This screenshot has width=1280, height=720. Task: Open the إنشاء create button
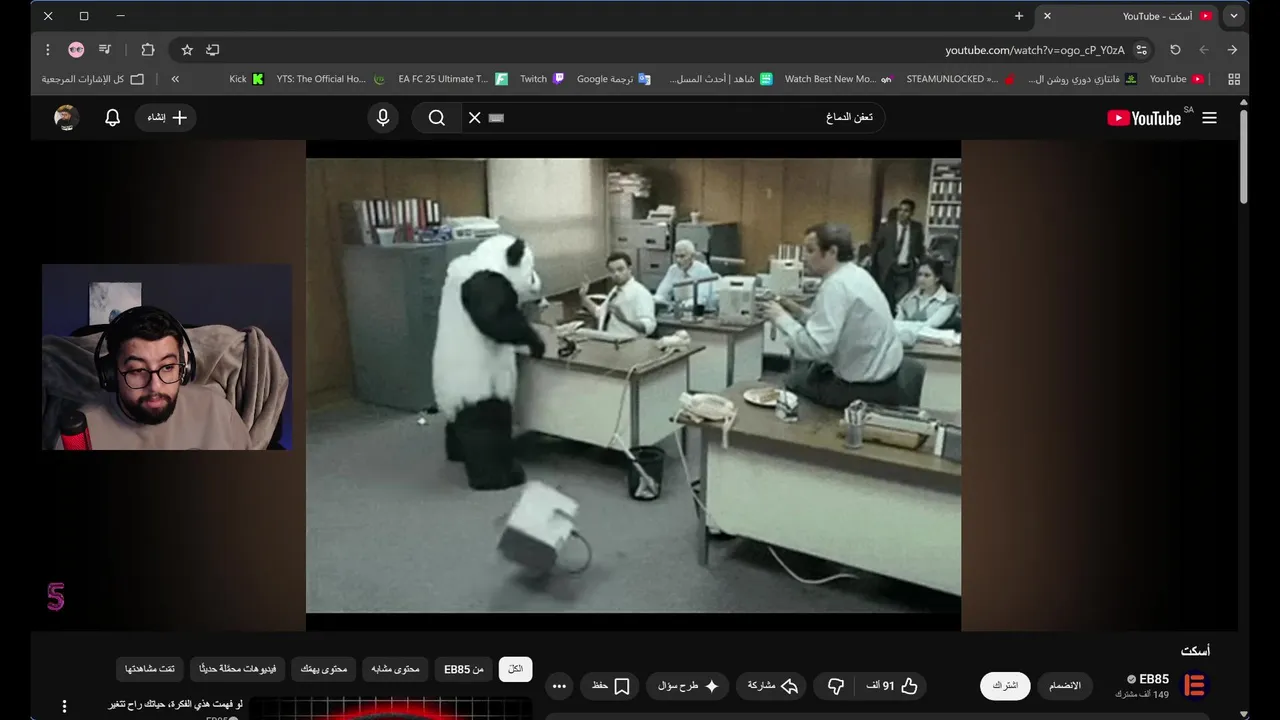click(166, 118)
